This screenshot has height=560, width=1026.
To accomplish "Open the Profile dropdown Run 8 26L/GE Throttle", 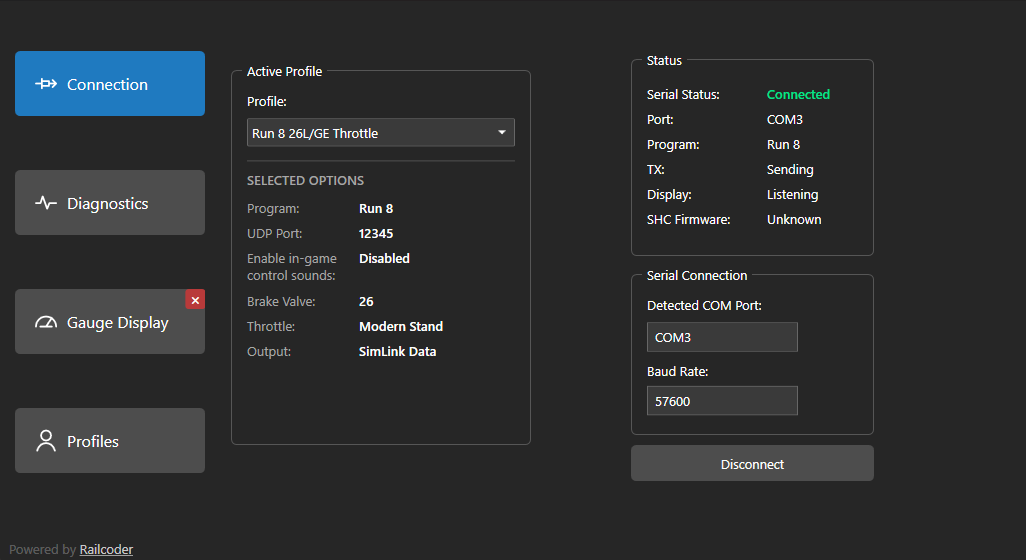I will click(x=381, y=133).
